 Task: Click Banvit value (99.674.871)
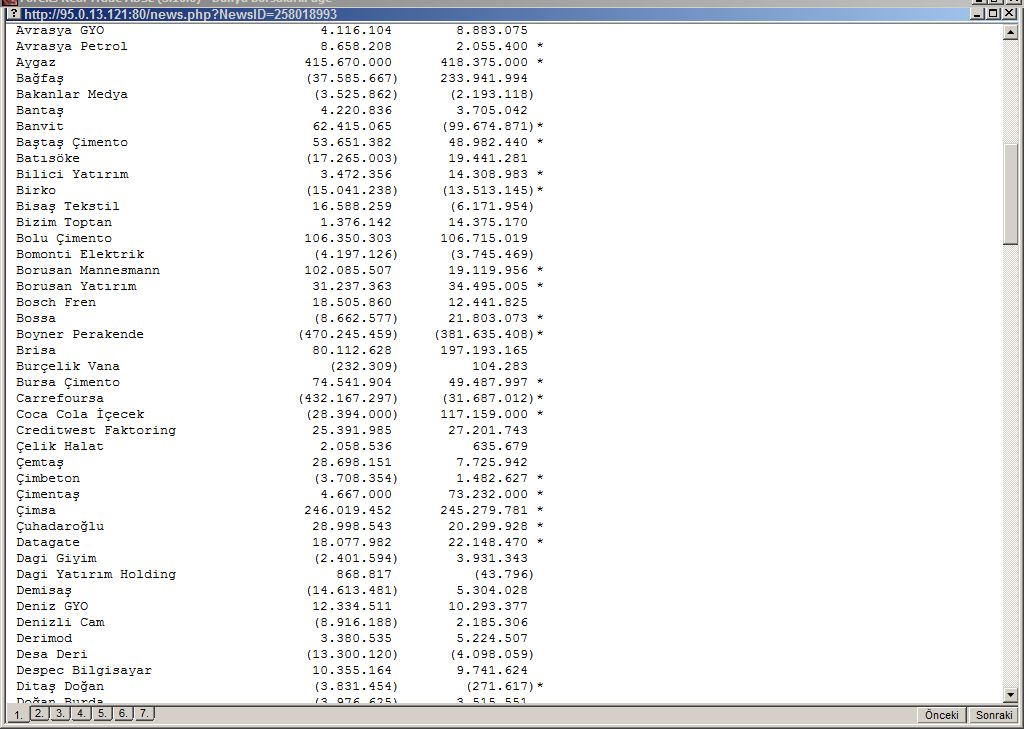pyautogui.click(x=488, y=126)
